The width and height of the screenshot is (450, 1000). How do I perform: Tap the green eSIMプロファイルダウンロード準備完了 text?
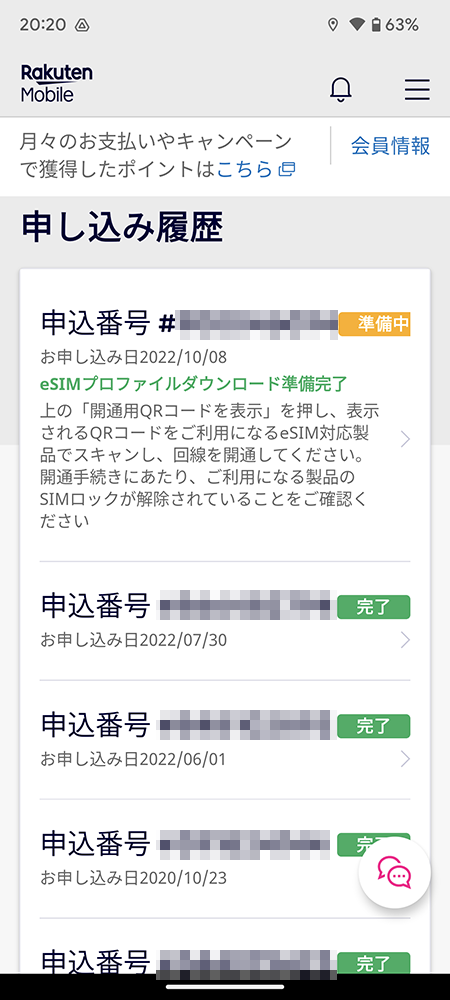pos(194,383)
